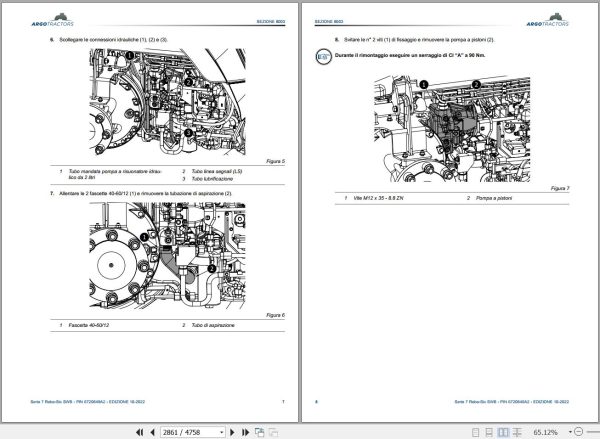Image resolution: width=600 pixels, height=439 pixels.
Task: Click the zoom out minus button
Action: point(579,432)
